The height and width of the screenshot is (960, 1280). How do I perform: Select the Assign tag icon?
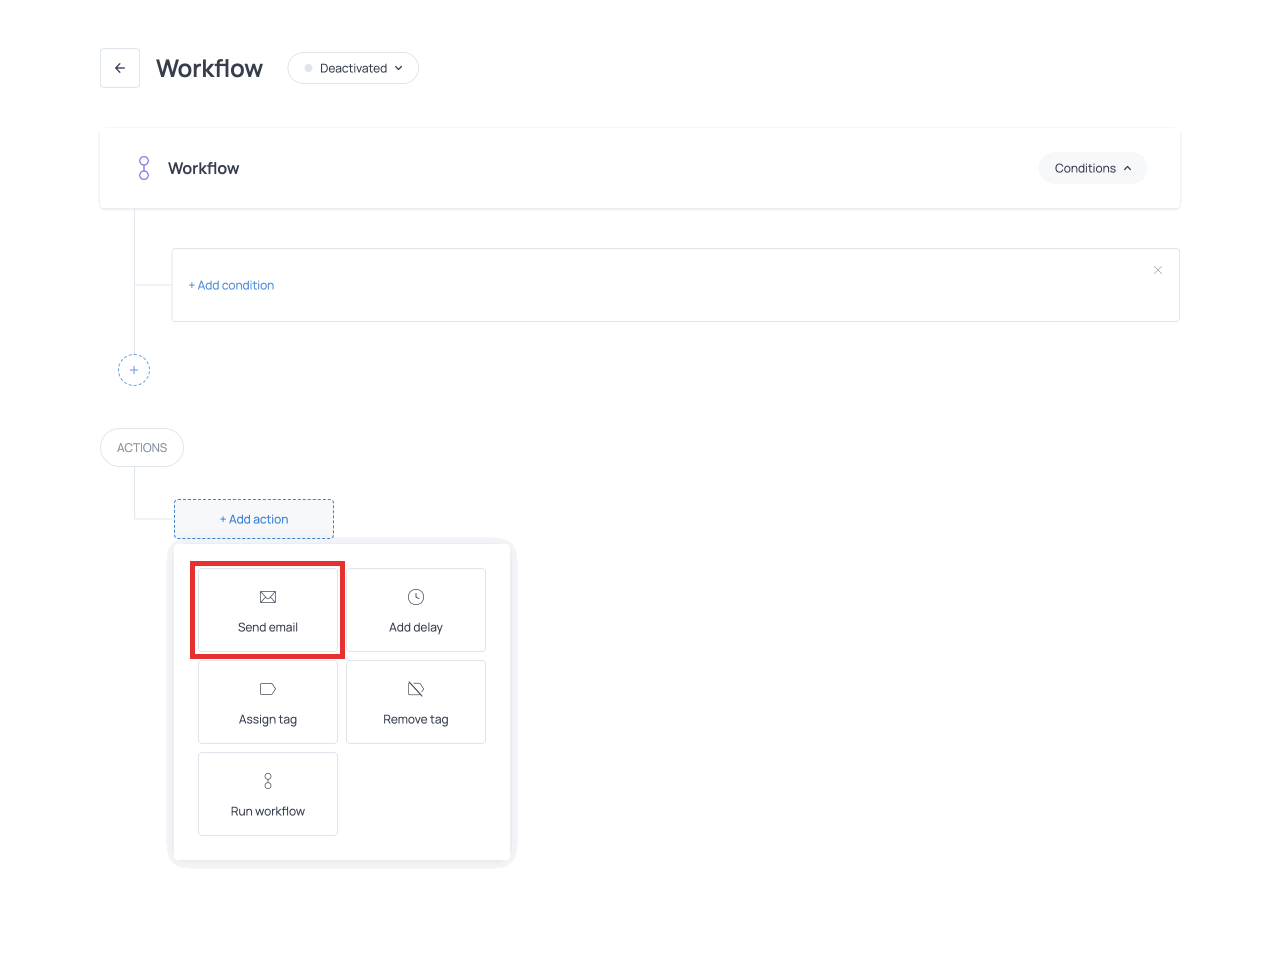267,688
